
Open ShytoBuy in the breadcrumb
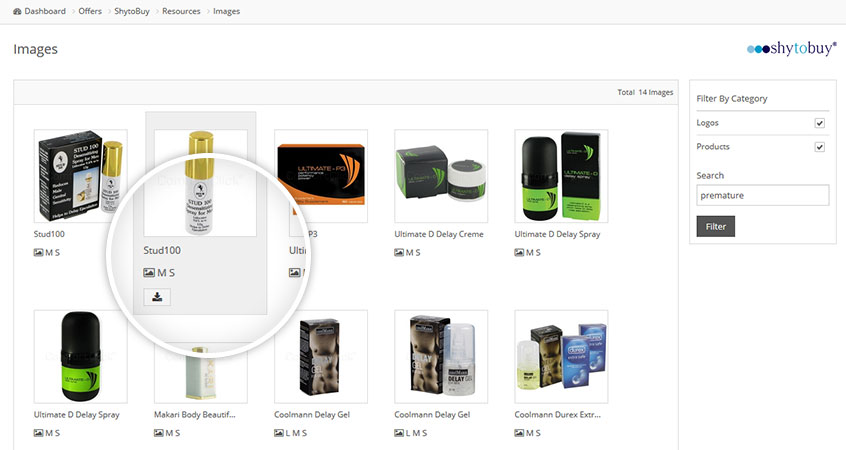(132, 11)
